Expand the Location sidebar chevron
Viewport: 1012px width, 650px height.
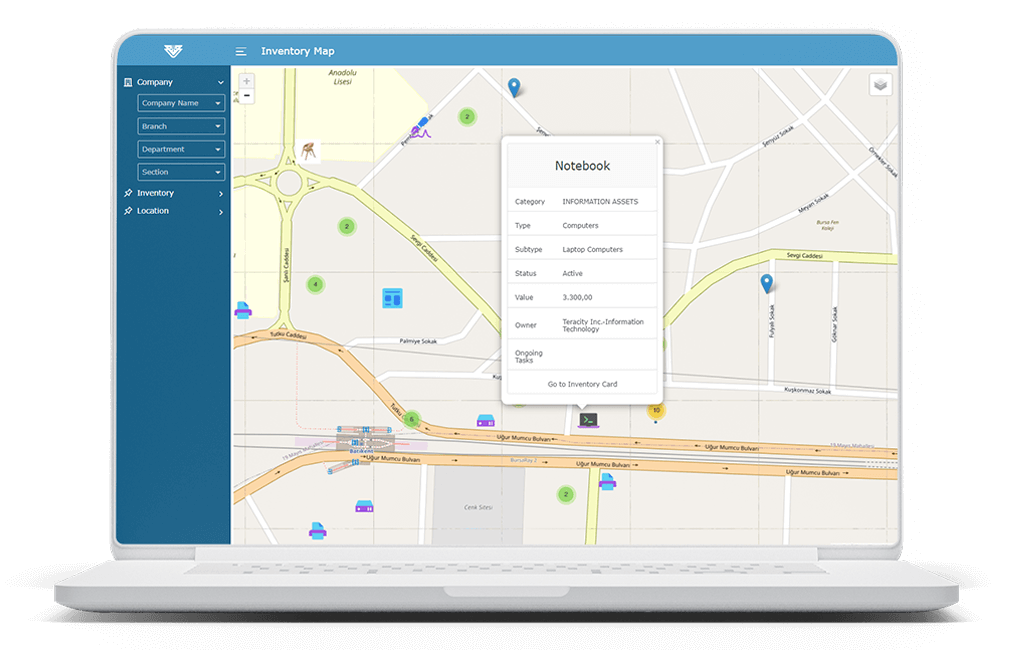tap(221, 212)
